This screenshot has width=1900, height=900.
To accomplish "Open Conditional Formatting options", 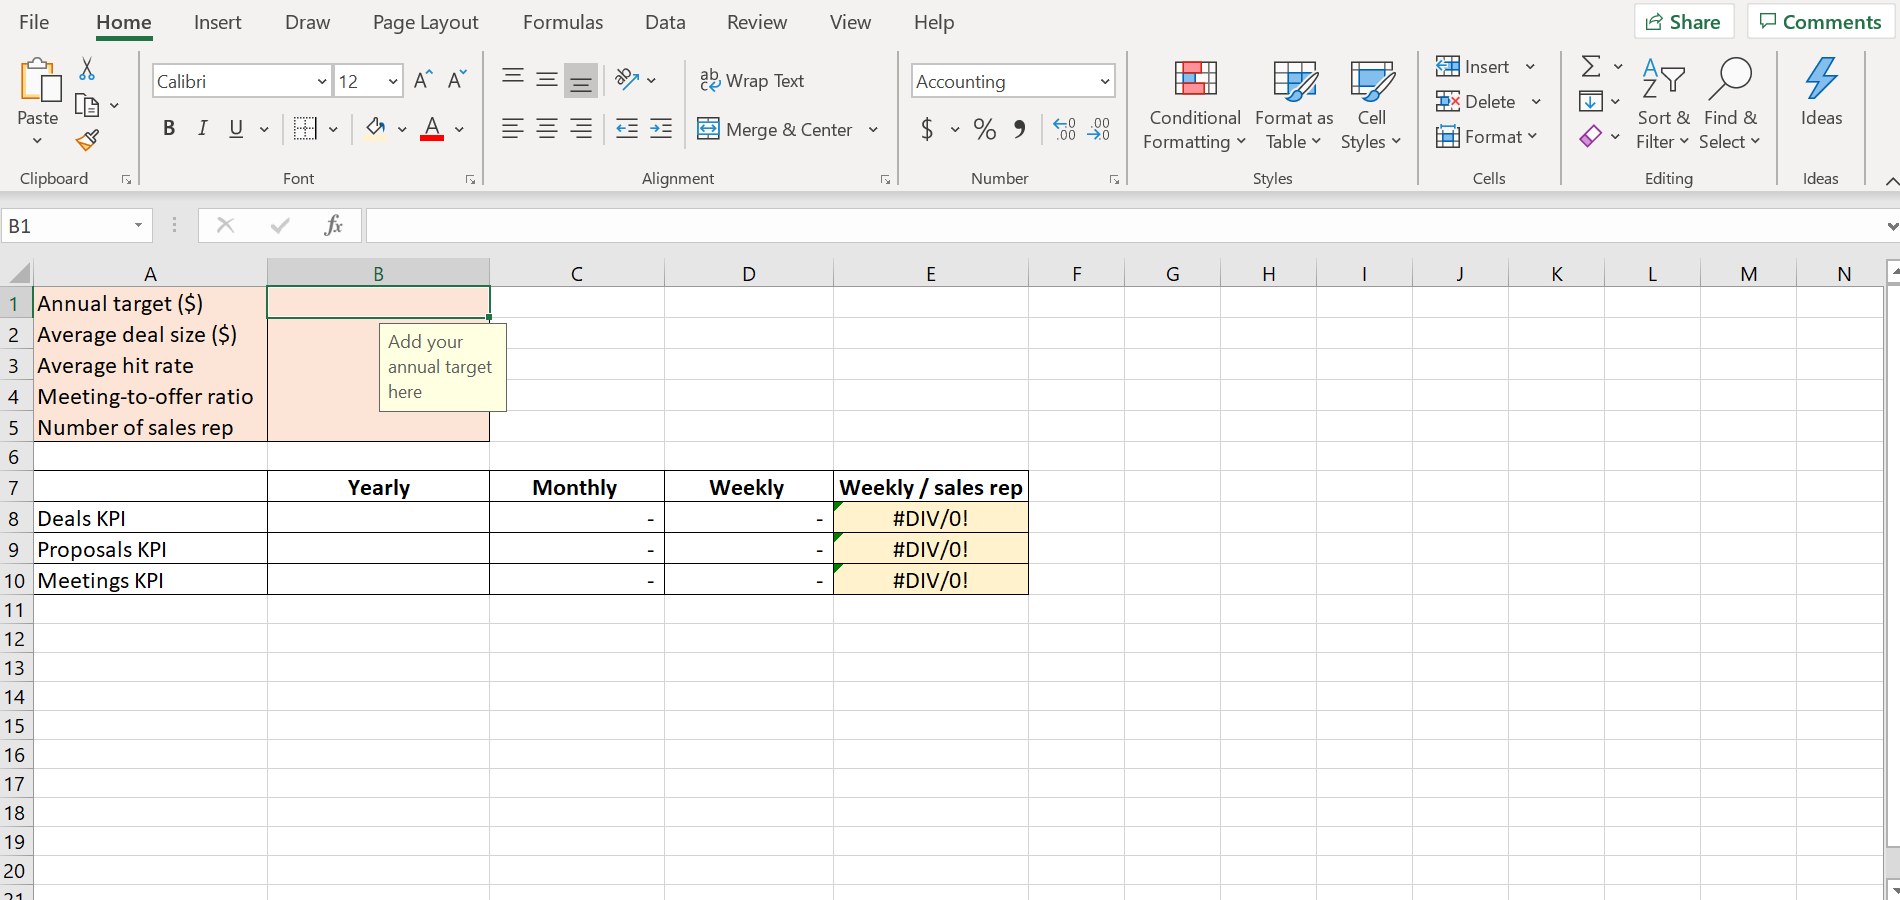I will pos(1193,103).
